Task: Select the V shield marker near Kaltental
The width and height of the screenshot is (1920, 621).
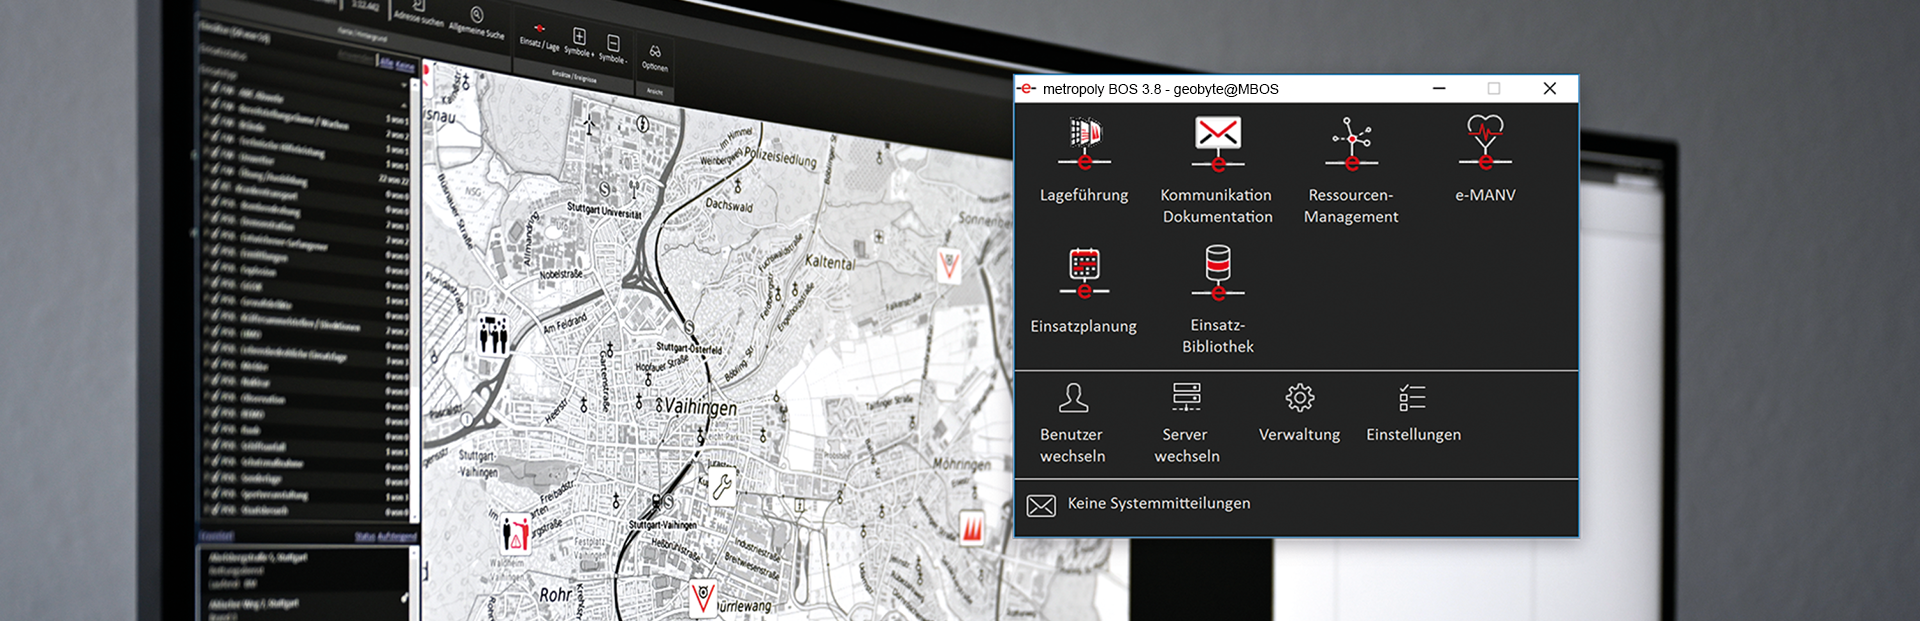Action: 949,265
